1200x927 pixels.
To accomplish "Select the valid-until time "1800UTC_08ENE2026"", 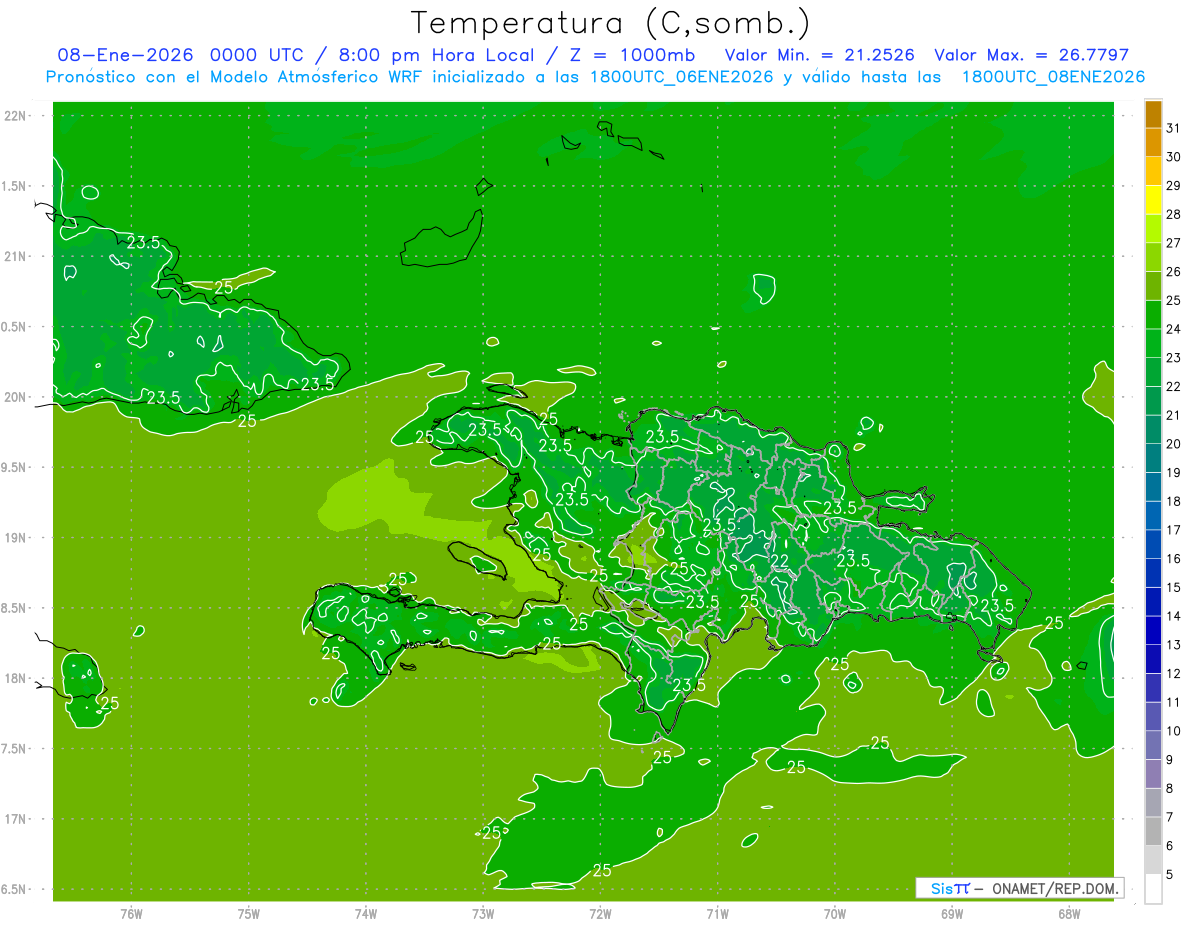I will click(x=1053, y=77).
